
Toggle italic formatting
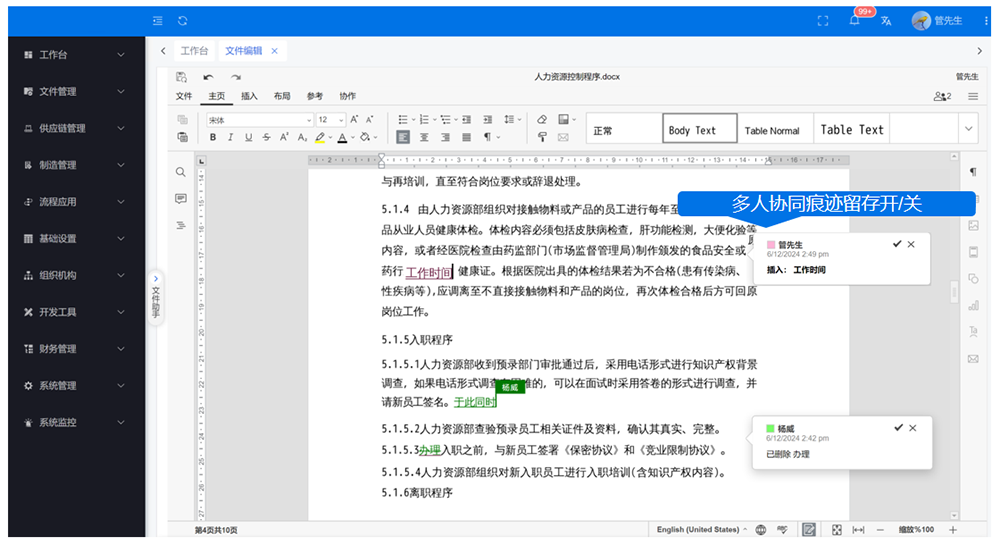coord(229,138)
